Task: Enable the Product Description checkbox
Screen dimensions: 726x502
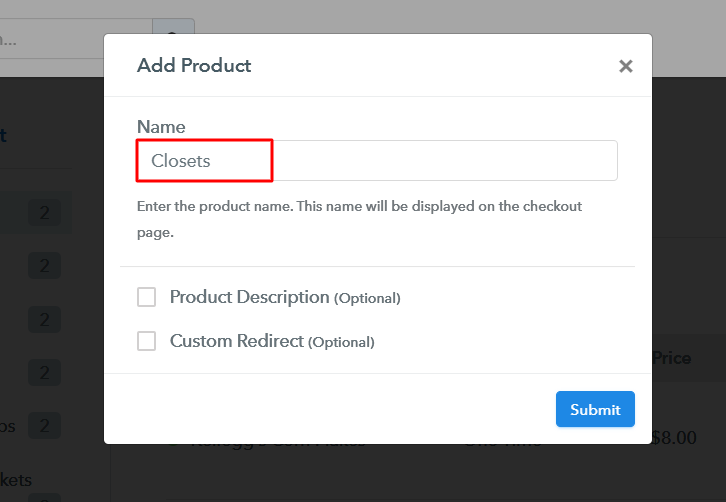Action: (x=147, y=297)
